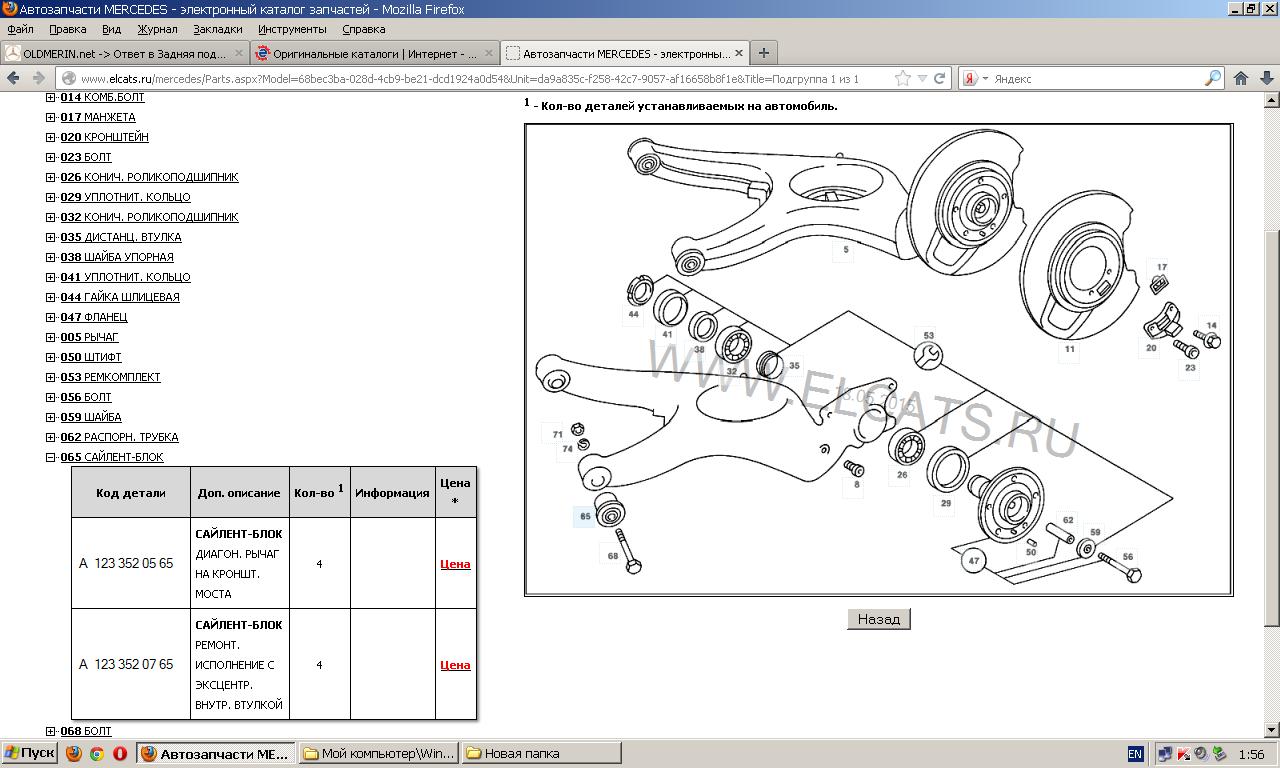
Task: Launch Chrome from quick launch bar
Action: coord(97,754)
